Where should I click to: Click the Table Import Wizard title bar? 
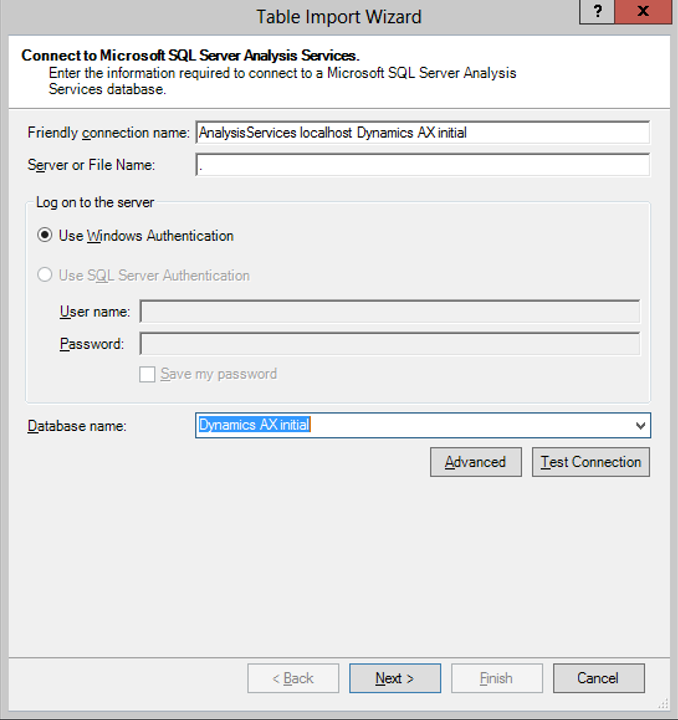pos(338,16)
